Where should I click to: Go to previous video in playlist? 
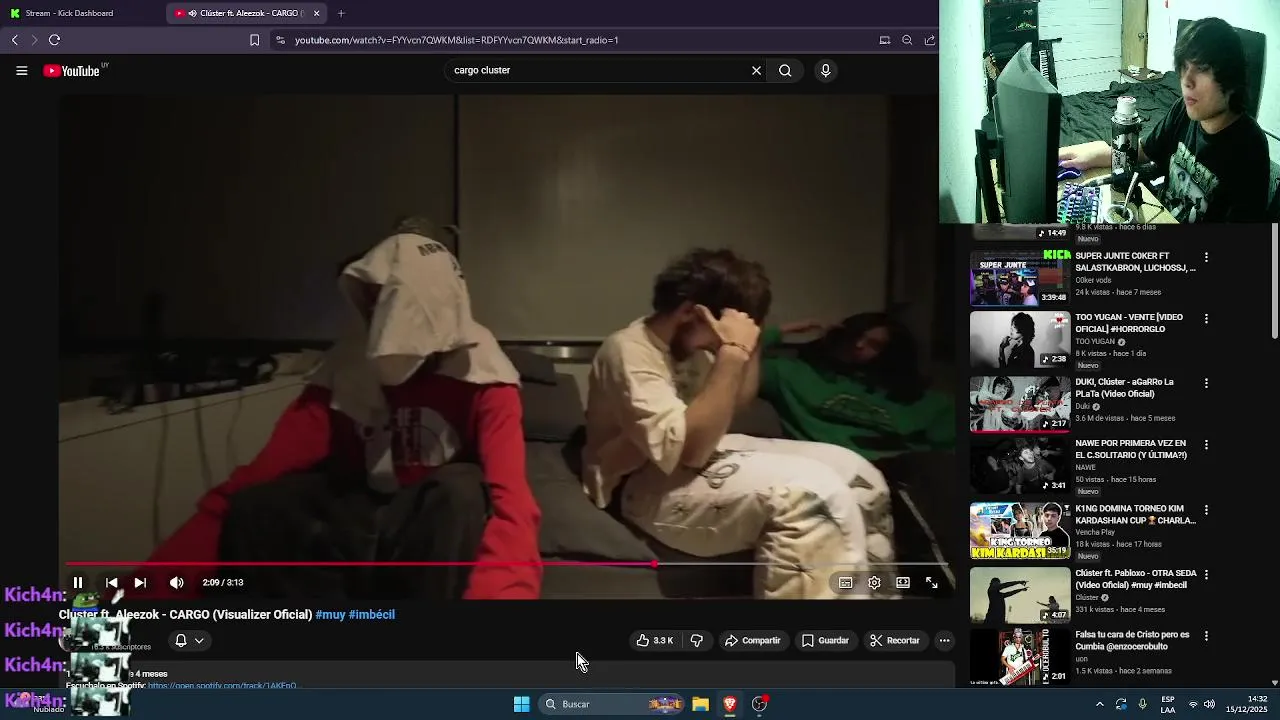tap(111, 582)
